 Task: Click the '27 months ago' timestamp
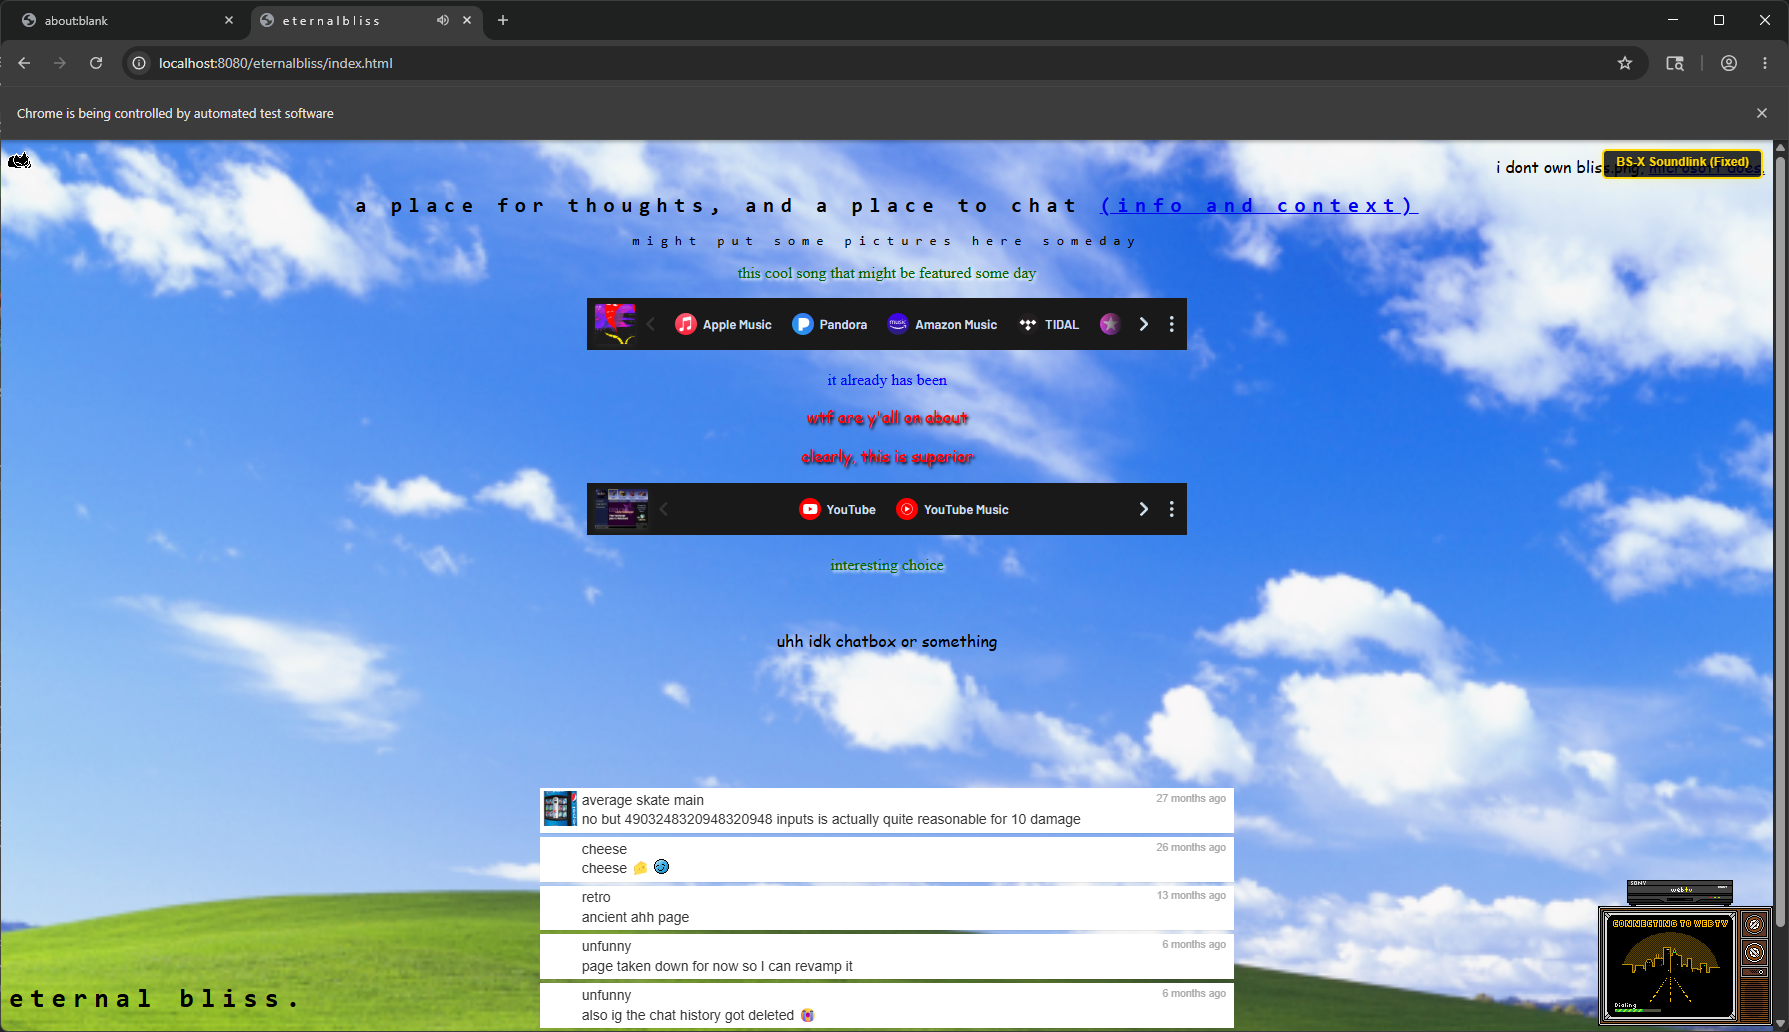(1191, 798)
